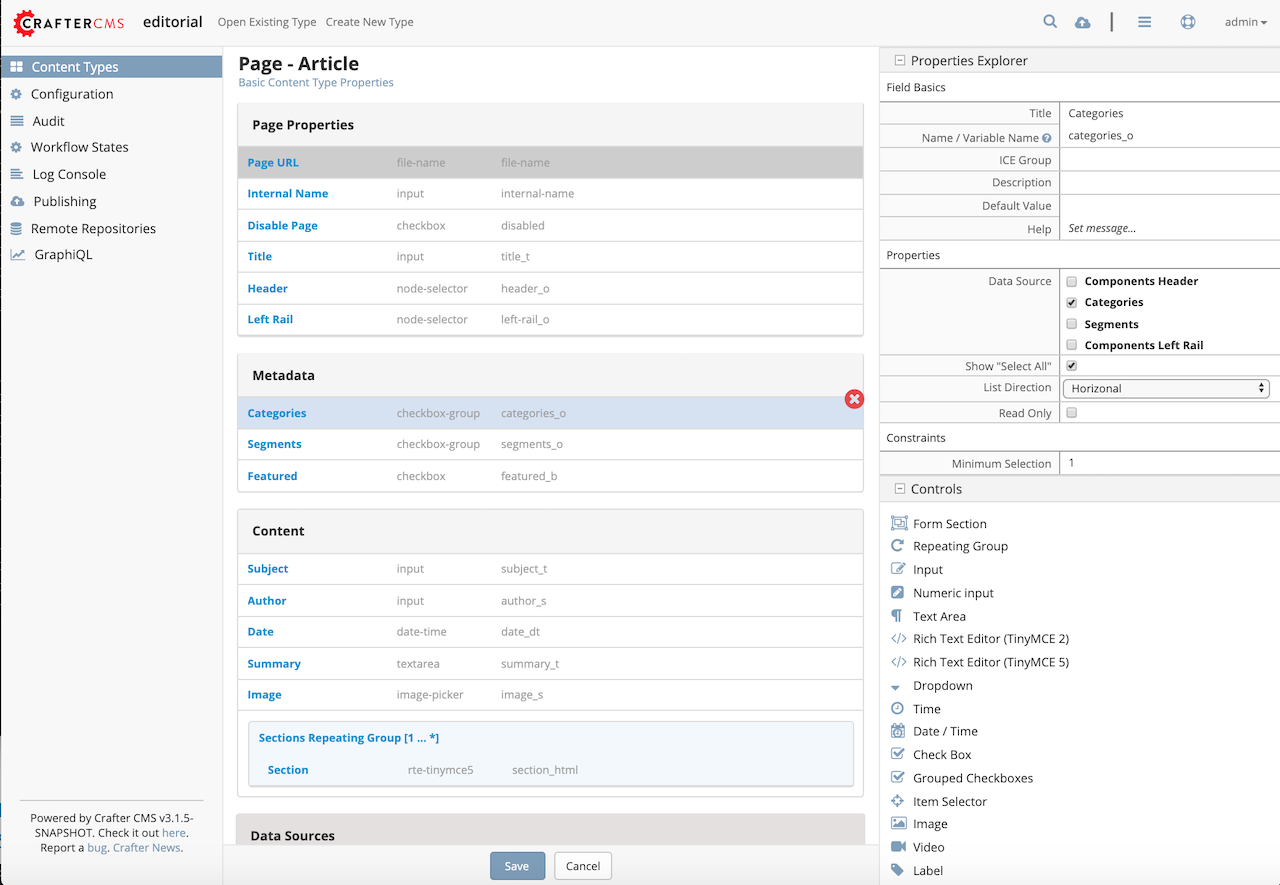The width and height of the screenshot is (1280, 885).
Task: Select the Segments field row
Action: [x=550, y=444]
